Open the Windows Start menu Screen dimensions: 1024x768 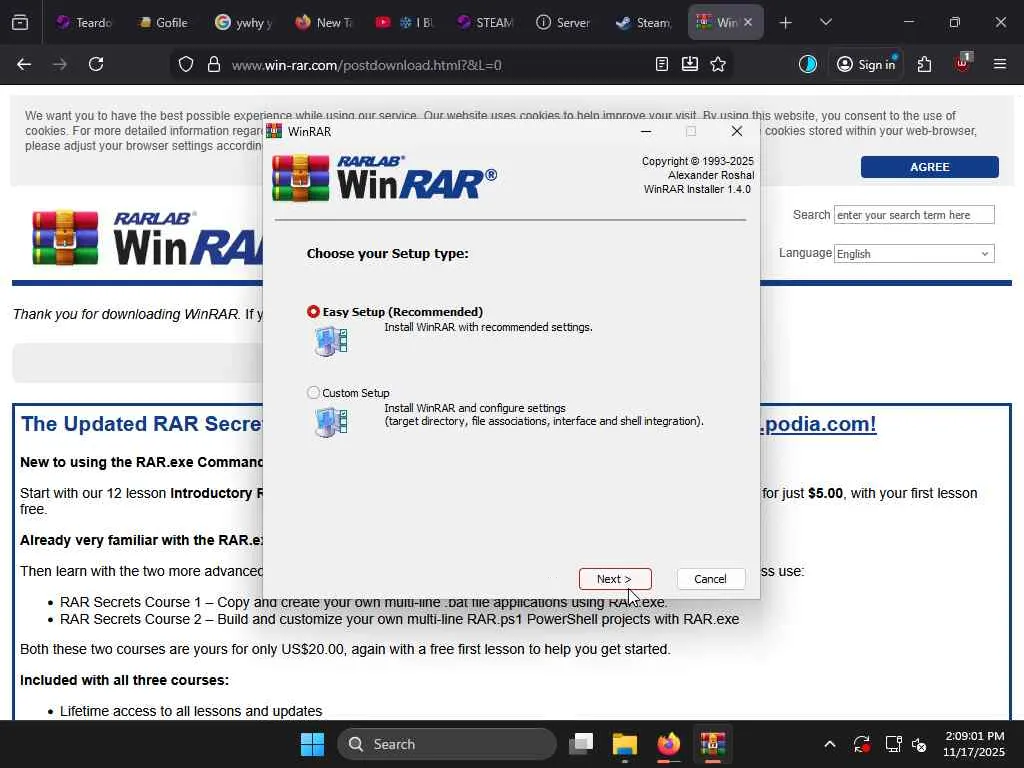point(312,744)
